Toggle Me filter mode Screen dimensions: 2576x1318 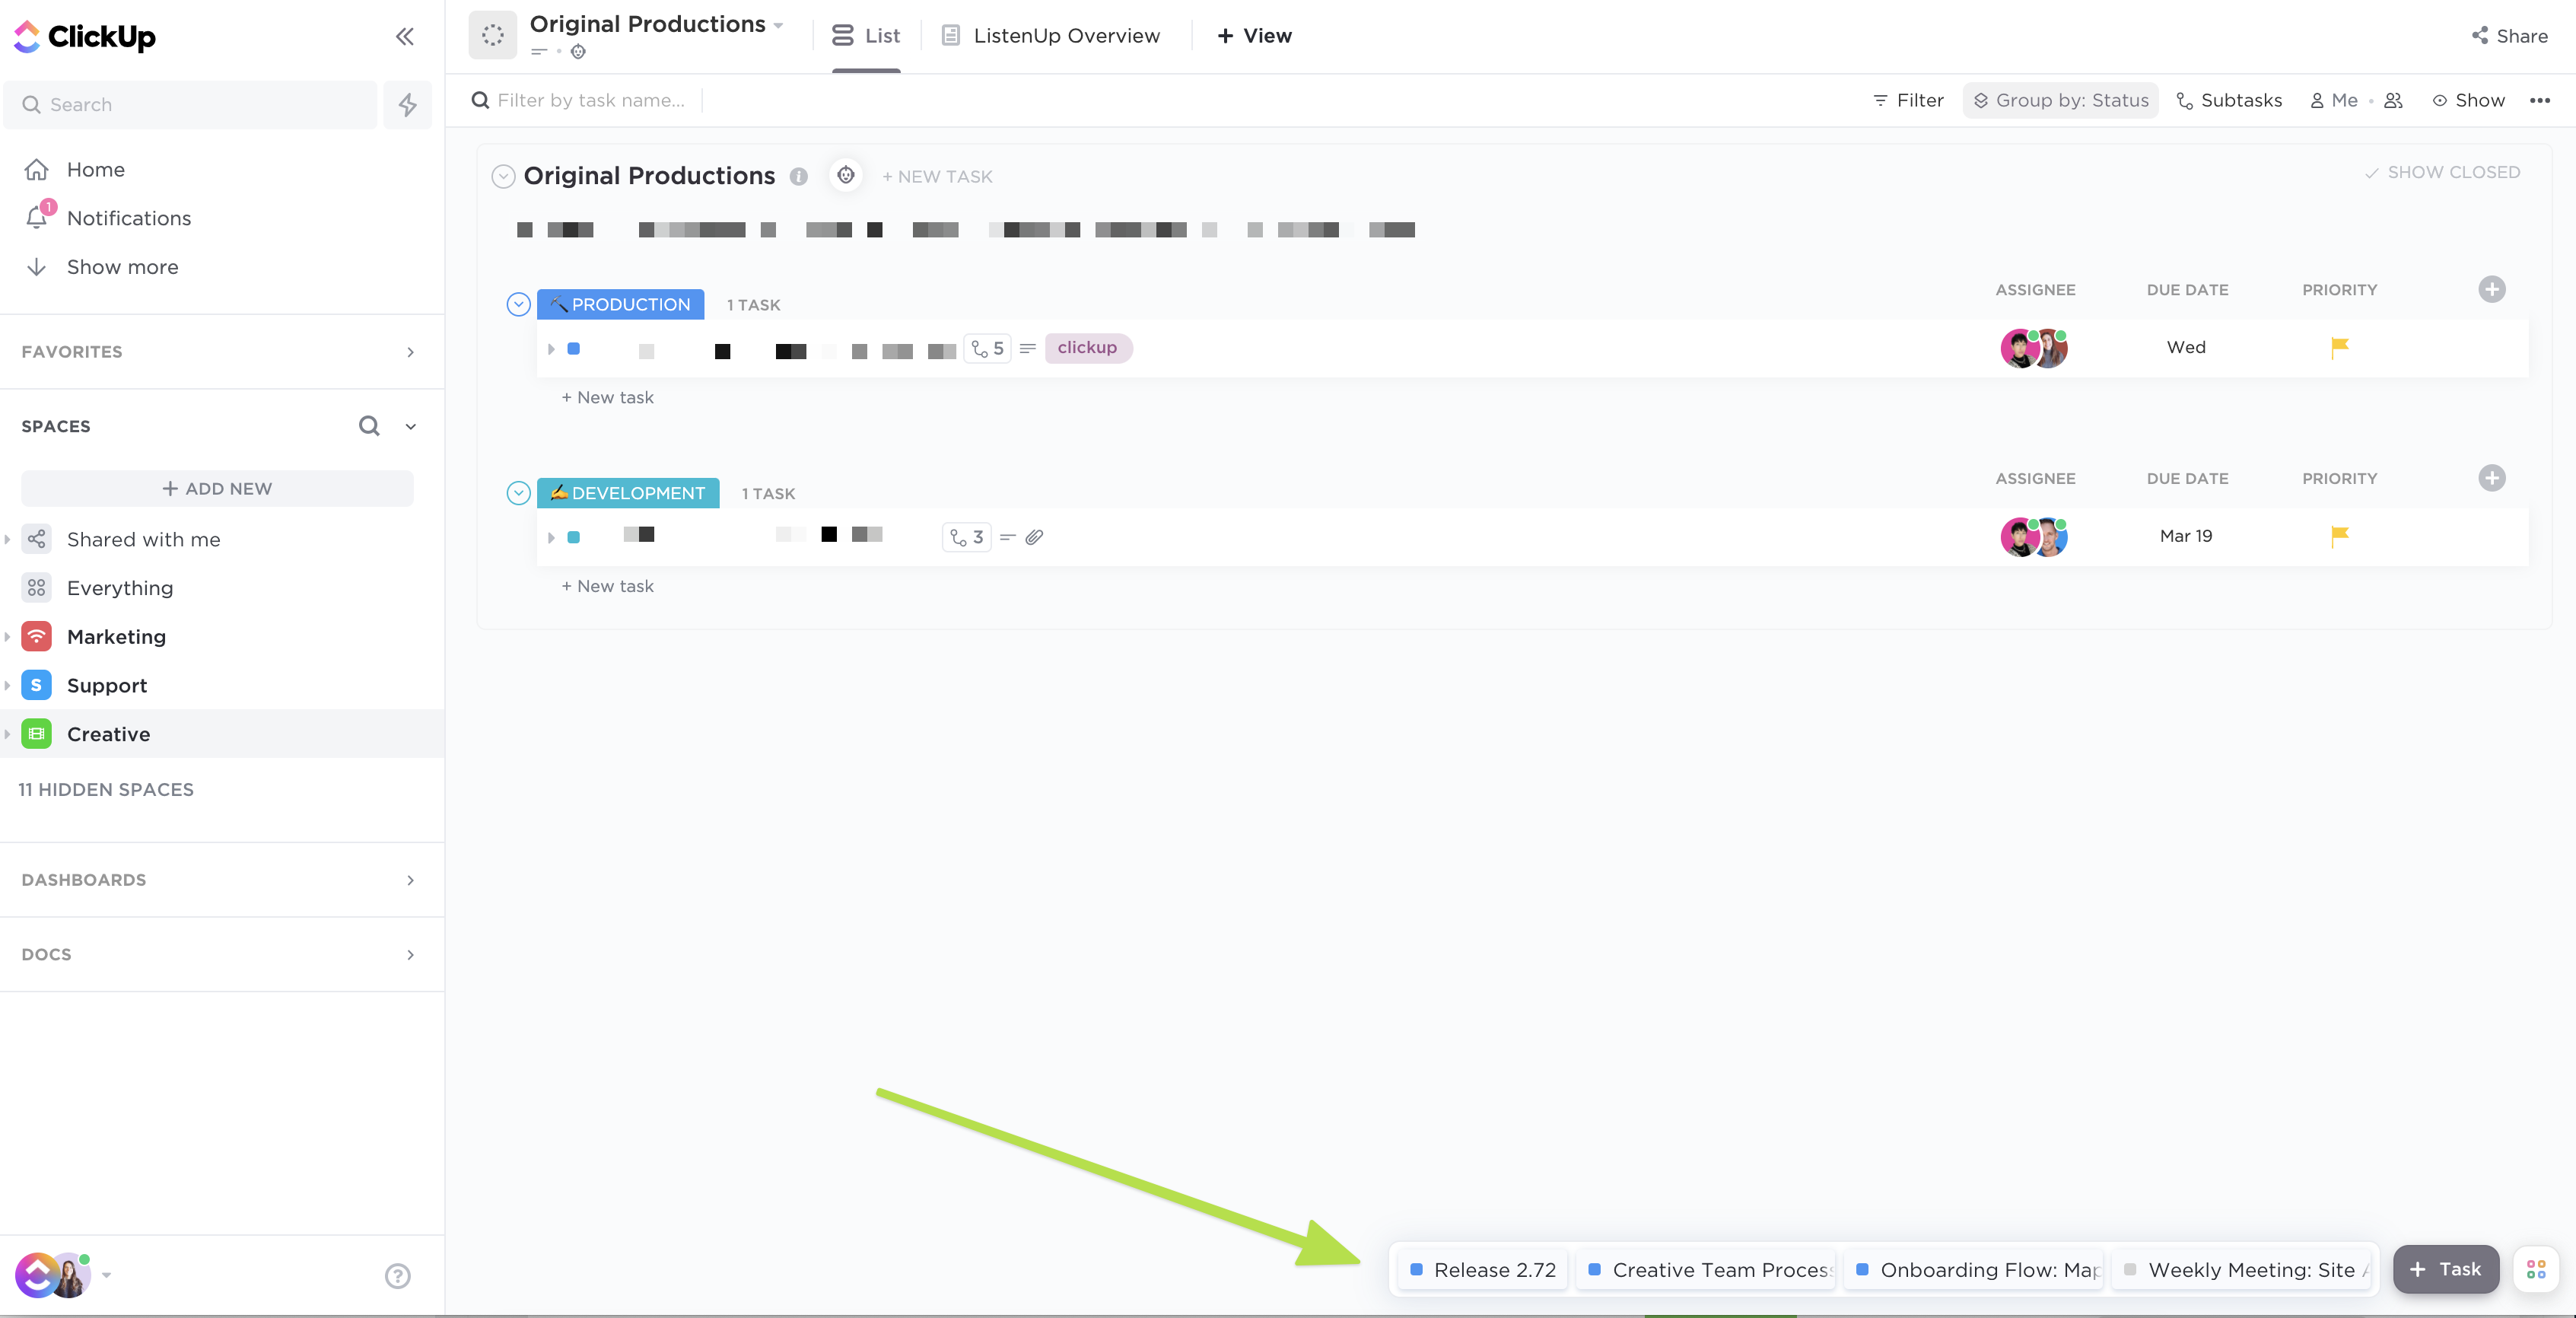pos(2334,100)
